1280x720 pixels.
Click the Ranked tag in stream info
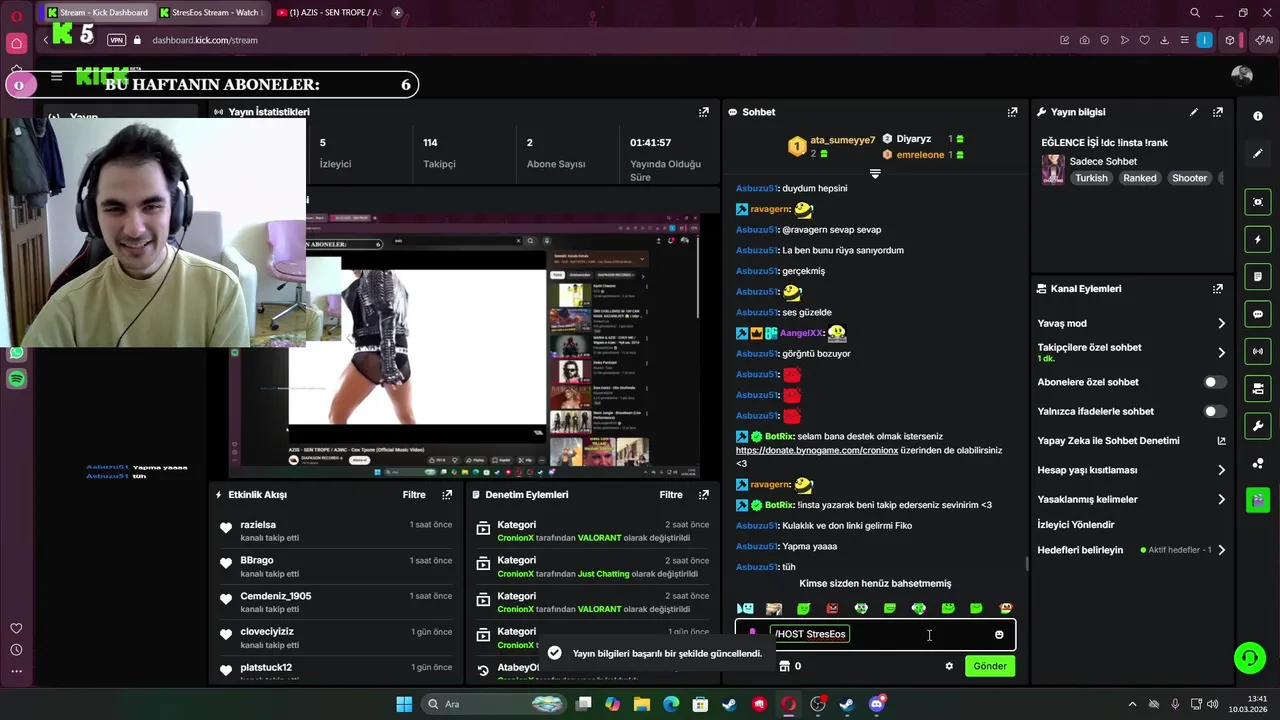1139,178
